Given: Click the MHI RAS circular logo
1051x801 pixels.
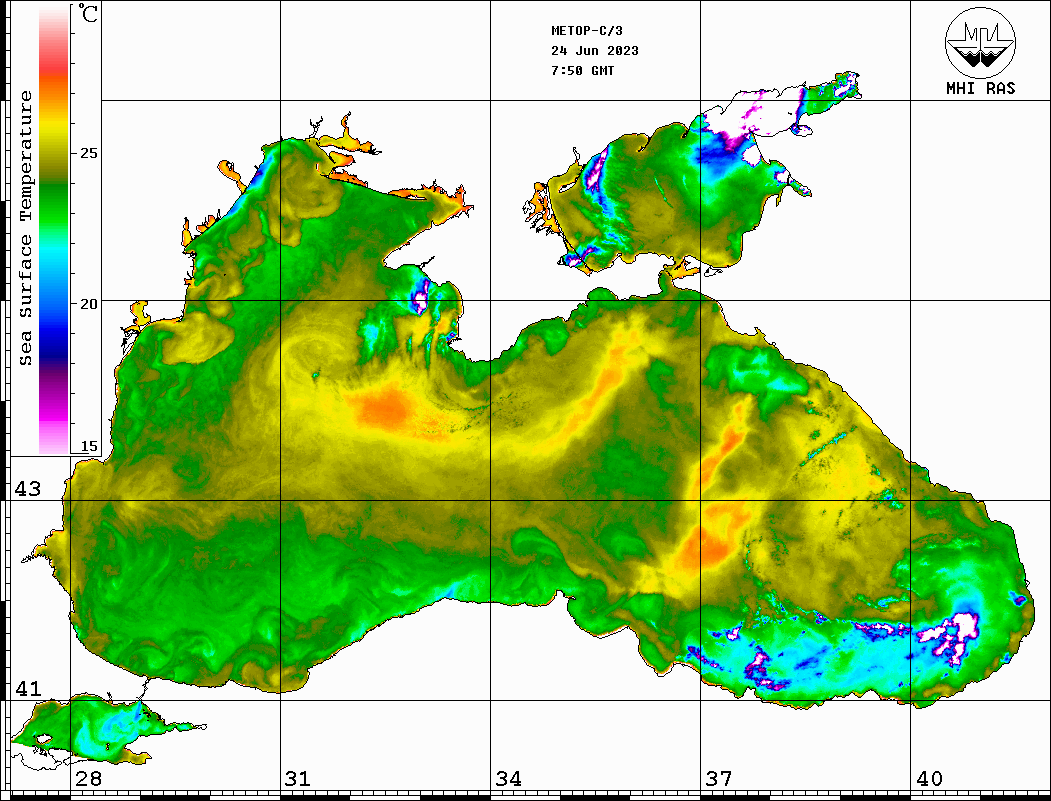Looking at the screenshot, I should 980,42.
